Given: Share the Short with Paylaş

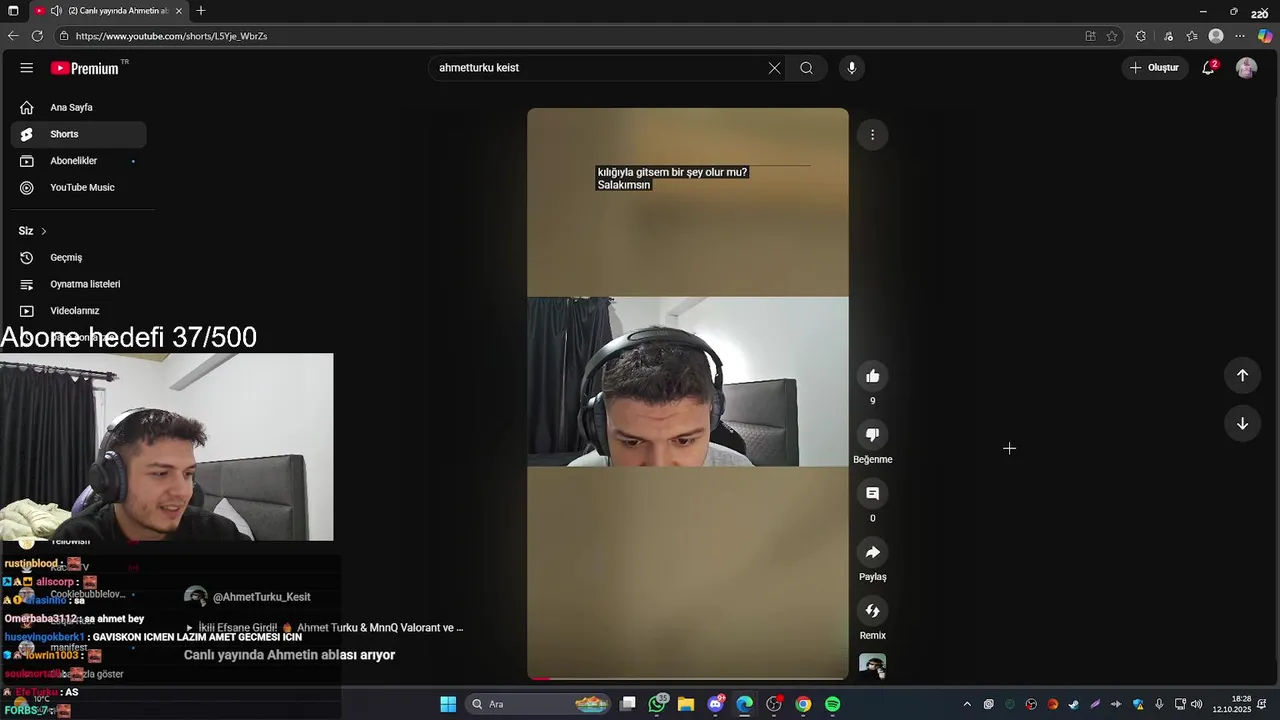Looking at the screenshot, I should (872, 552).
